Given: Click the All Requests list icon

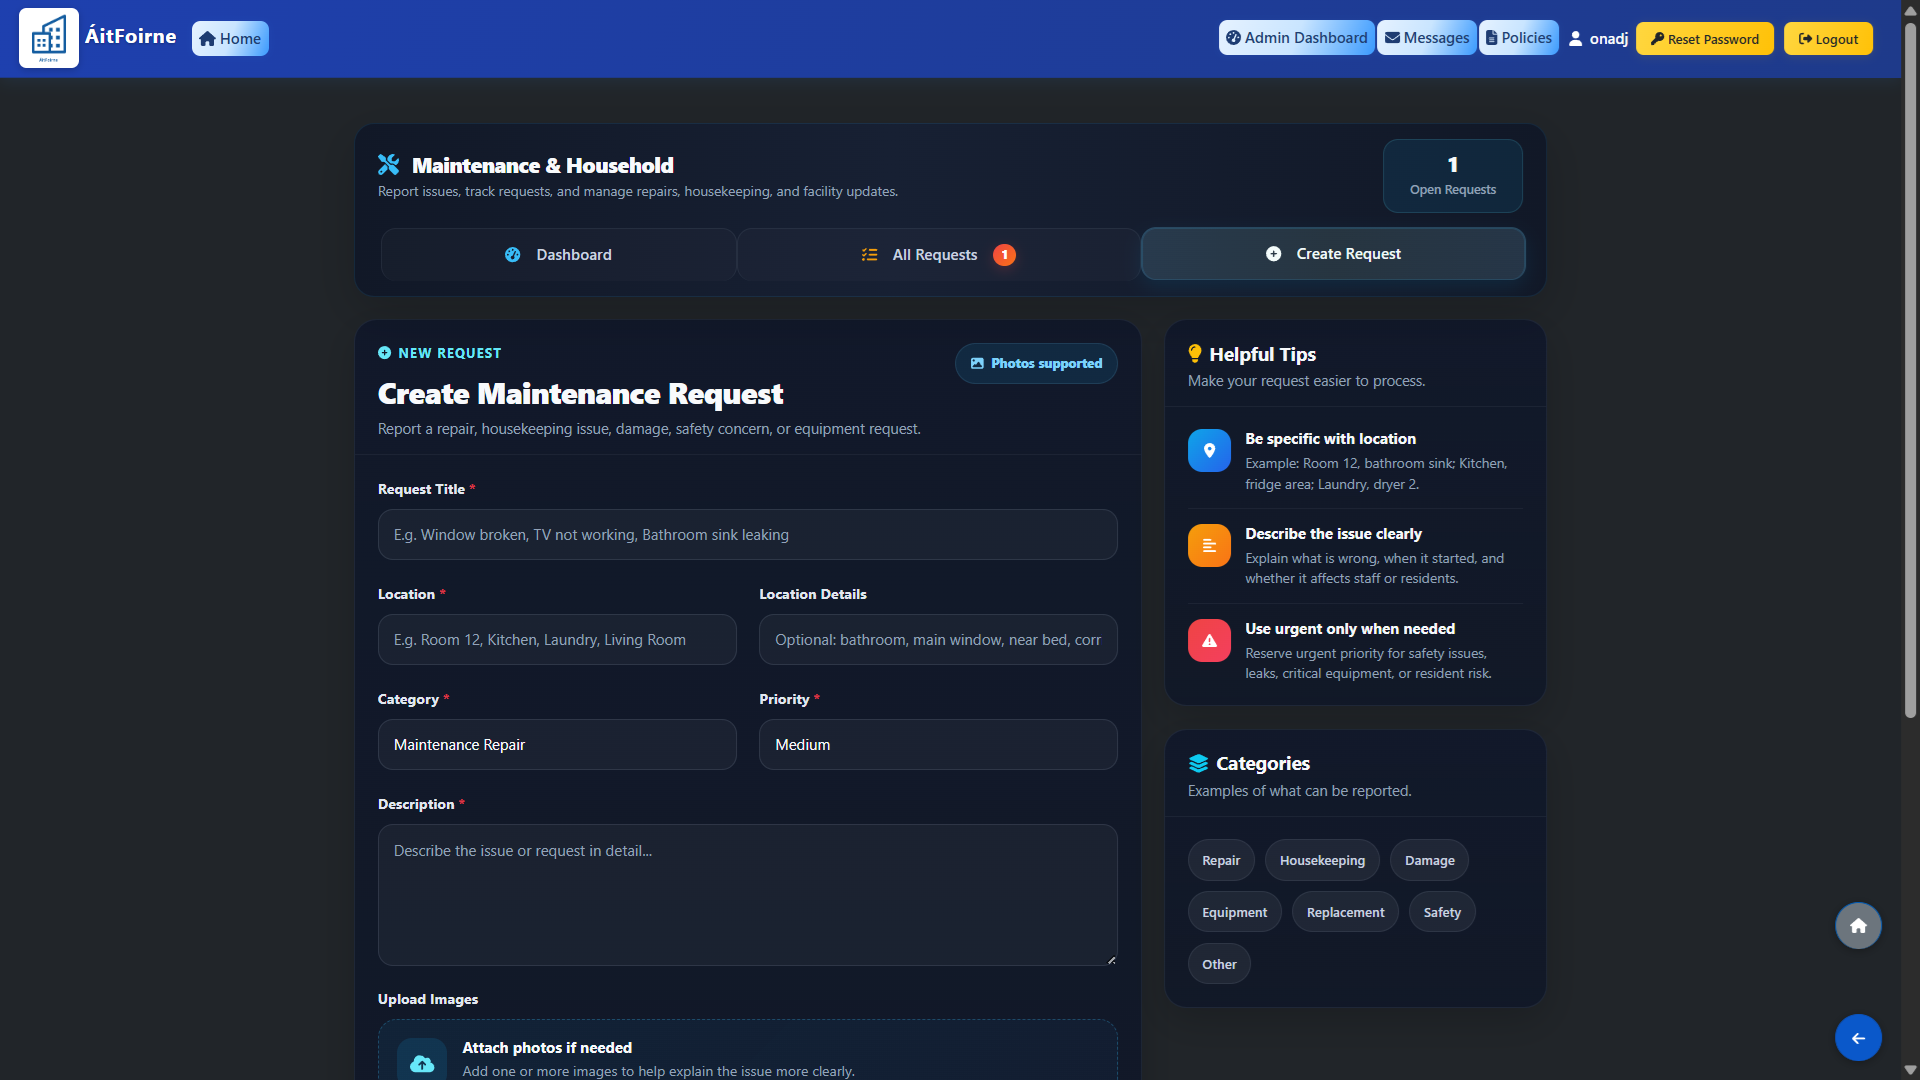Looking at the screenshot, I should pos(869,255).
